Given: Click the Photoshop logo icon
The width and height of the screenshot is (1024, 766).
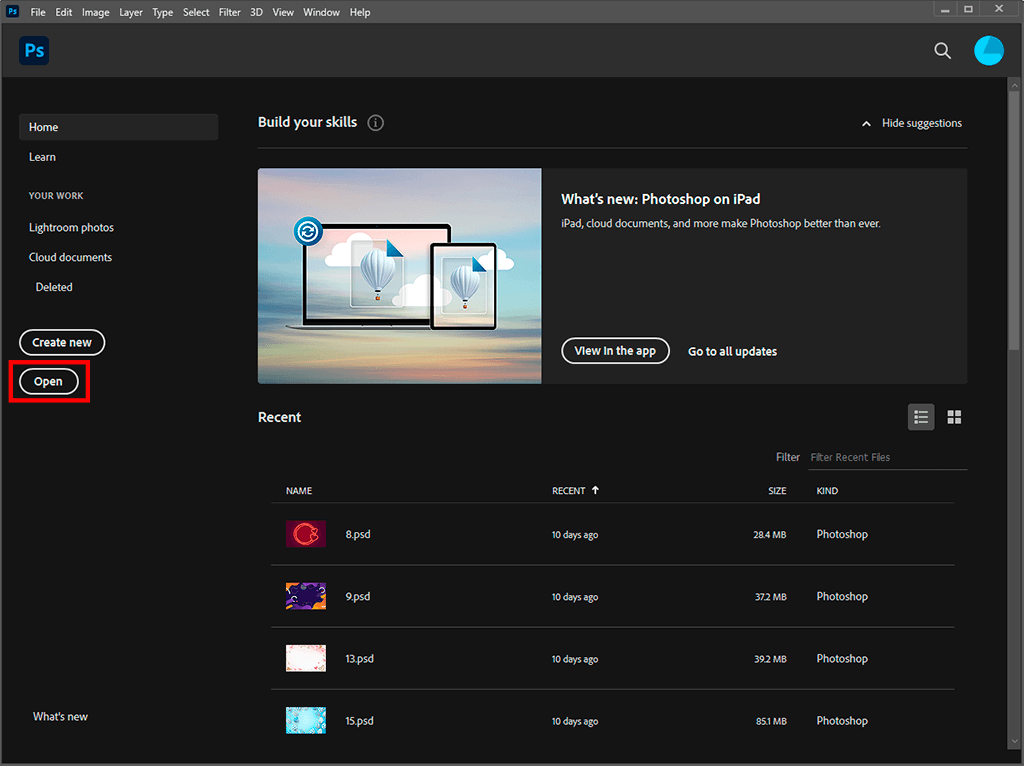Looking at the screenshot, I should pyautogui.click(x=34, y=51).
